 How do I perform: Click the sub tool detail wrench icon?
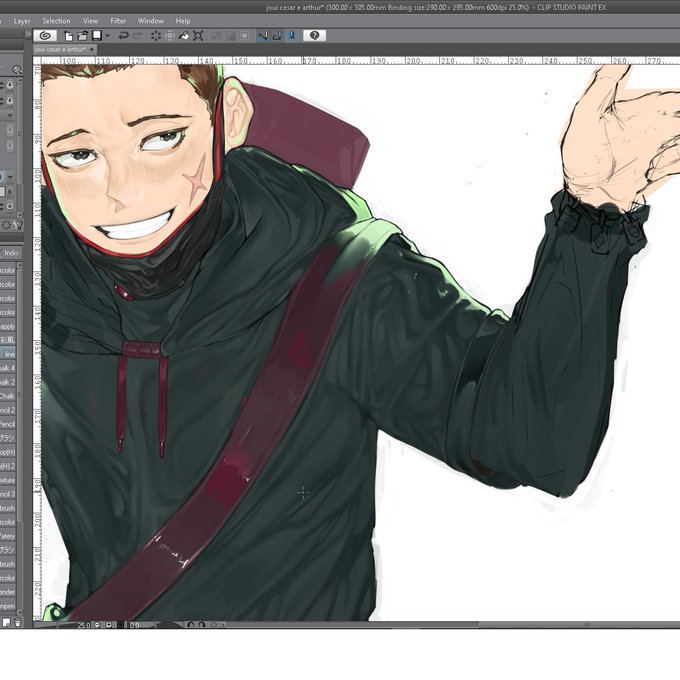pos(19,224)
